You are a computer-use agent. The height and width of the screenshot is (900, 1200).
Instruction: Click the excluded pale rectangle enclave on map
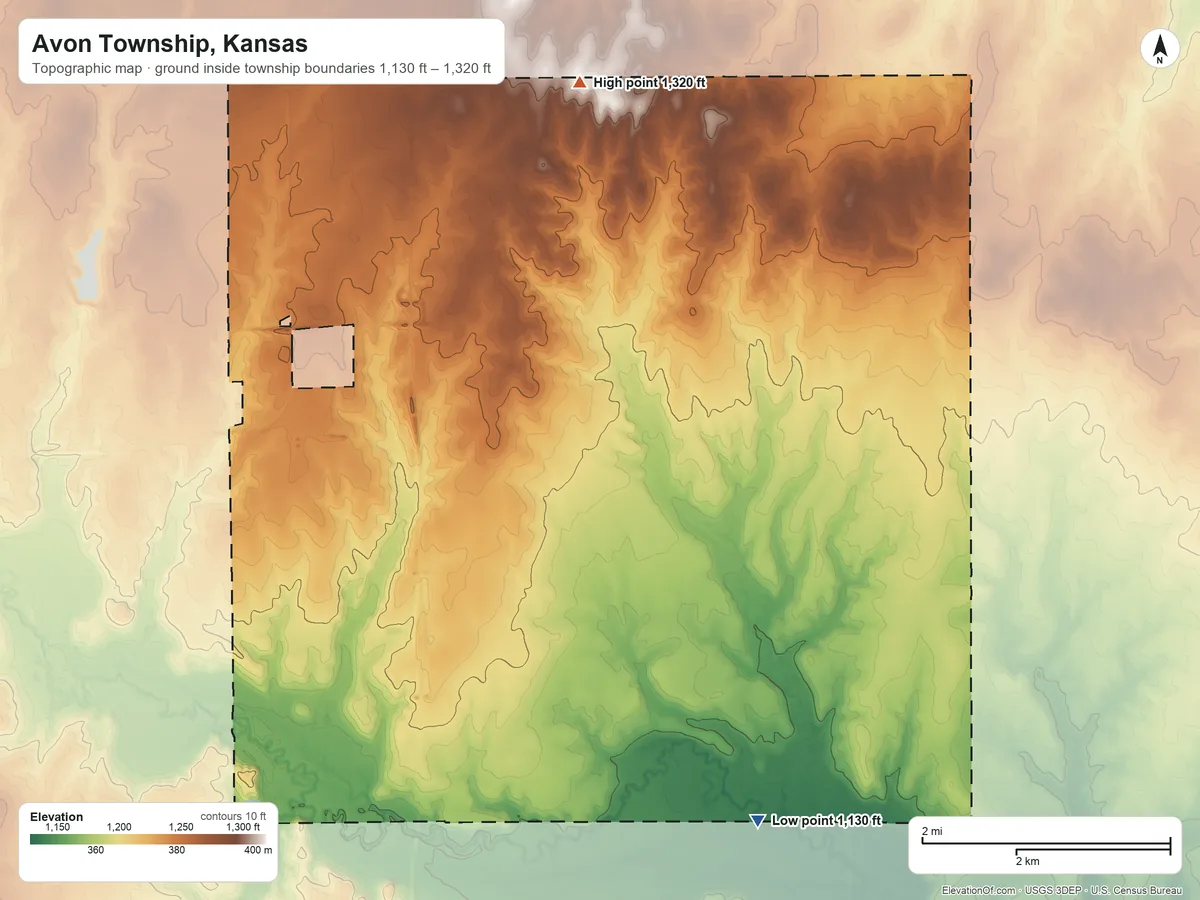click(x=323, y=356)
